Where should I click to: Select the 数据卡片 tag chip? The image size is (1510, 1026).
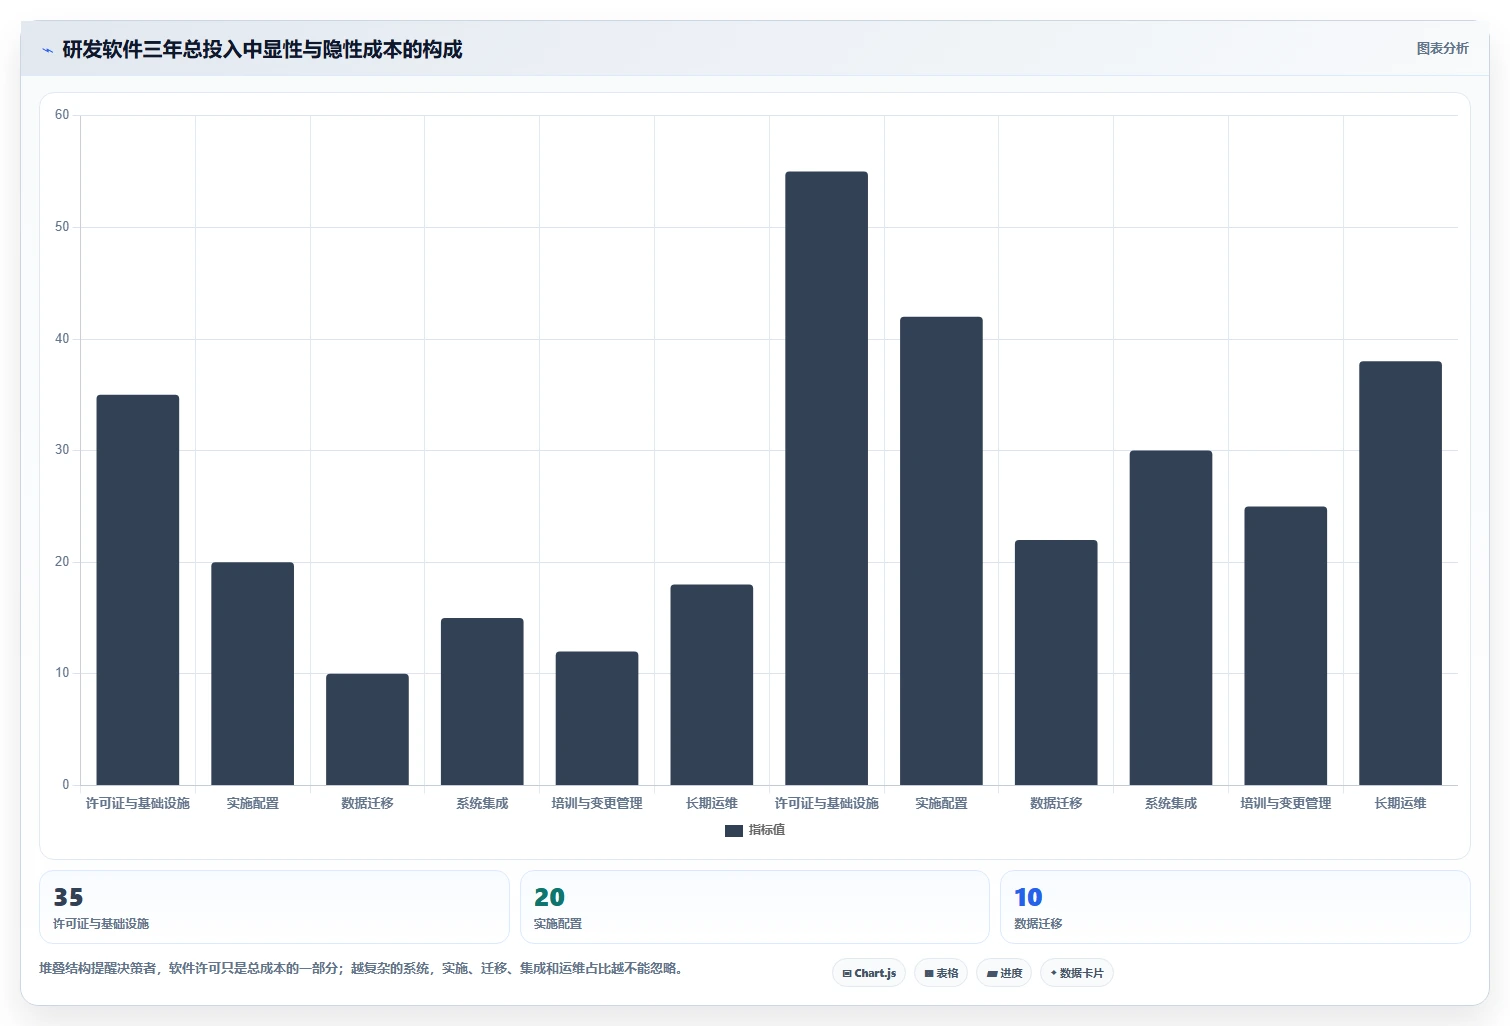pyautogui.click(x=1077, y=973)
